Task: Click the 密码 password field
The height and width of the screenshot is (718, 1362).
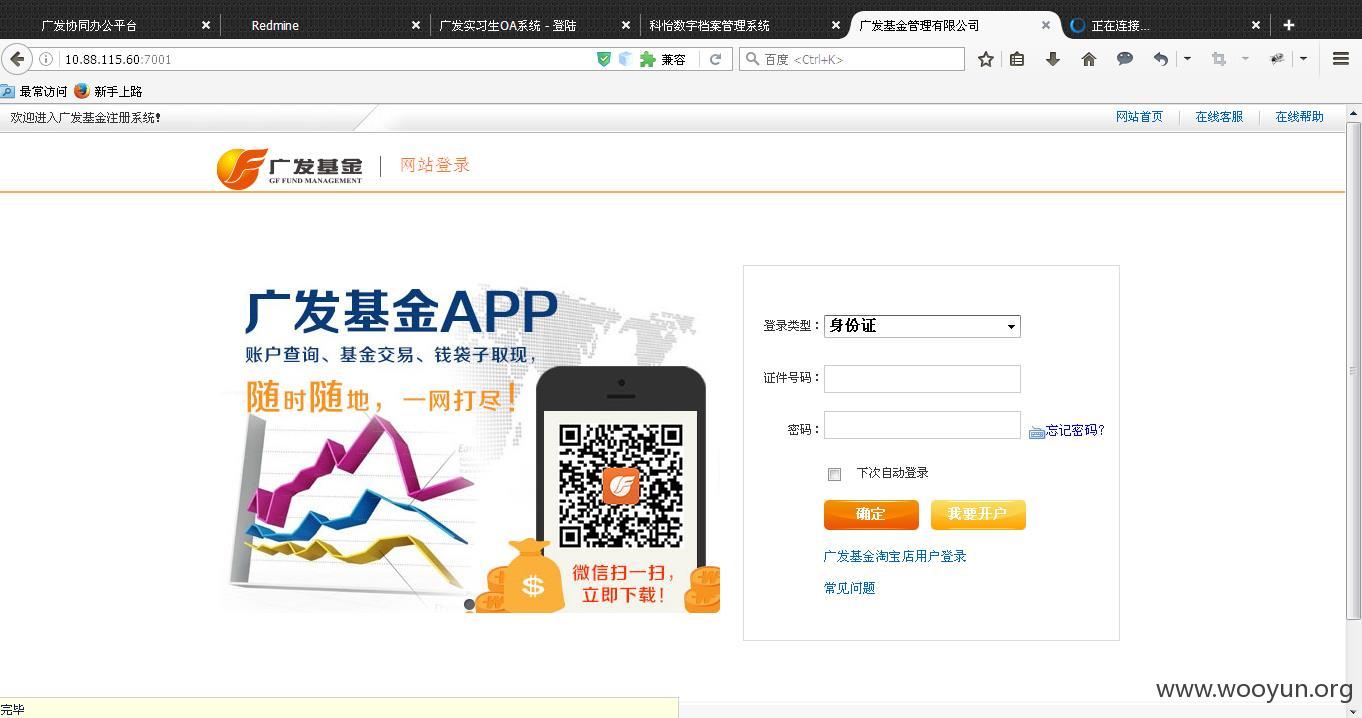Action: click(922, 425)
